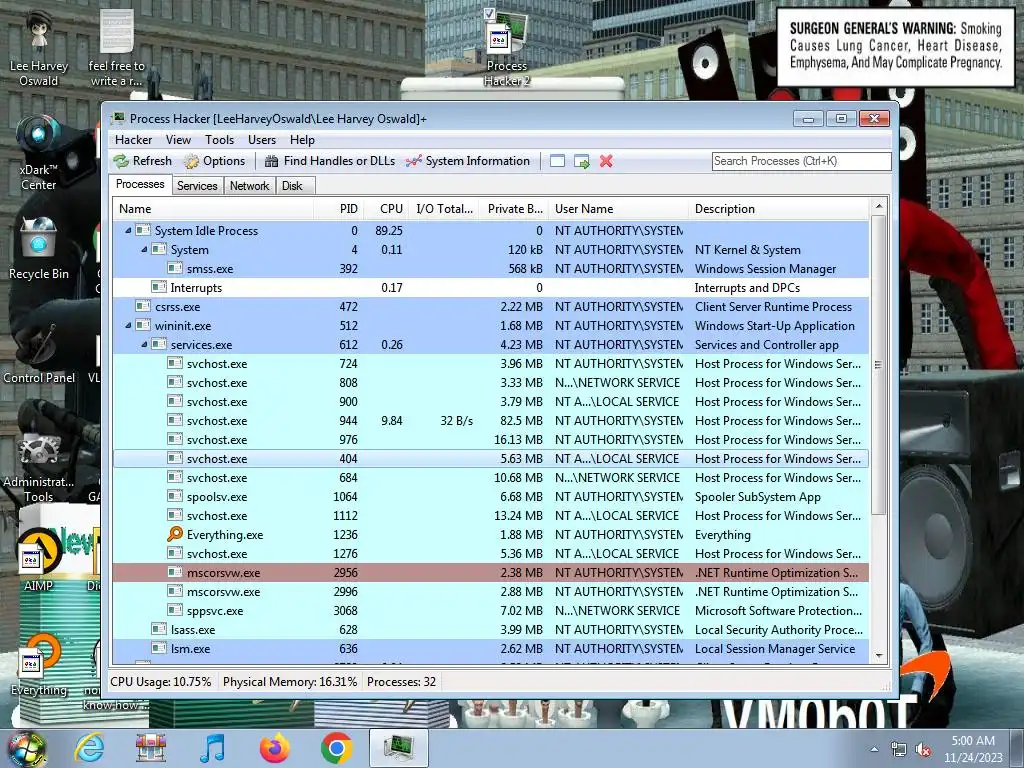Click the taskbar clock showing 5:00 AM
The image size is (1024, 768).
[x=973, y=748]
